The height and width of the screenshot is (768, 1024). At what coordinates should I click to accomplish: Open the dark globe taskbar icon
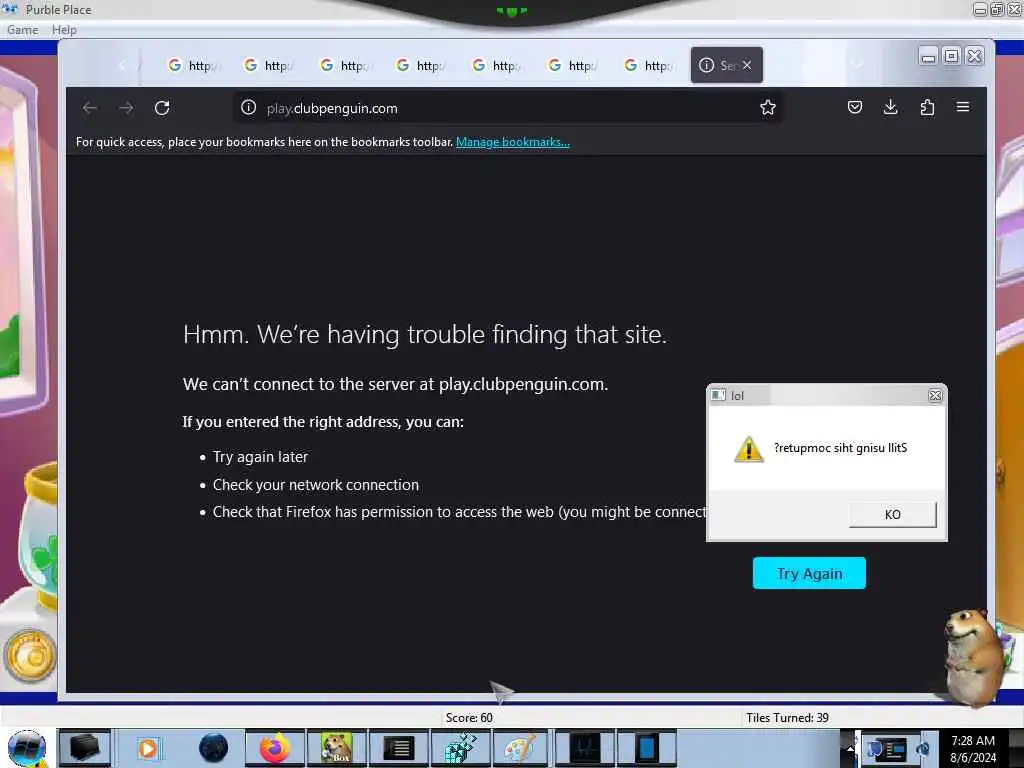(213, 748)
